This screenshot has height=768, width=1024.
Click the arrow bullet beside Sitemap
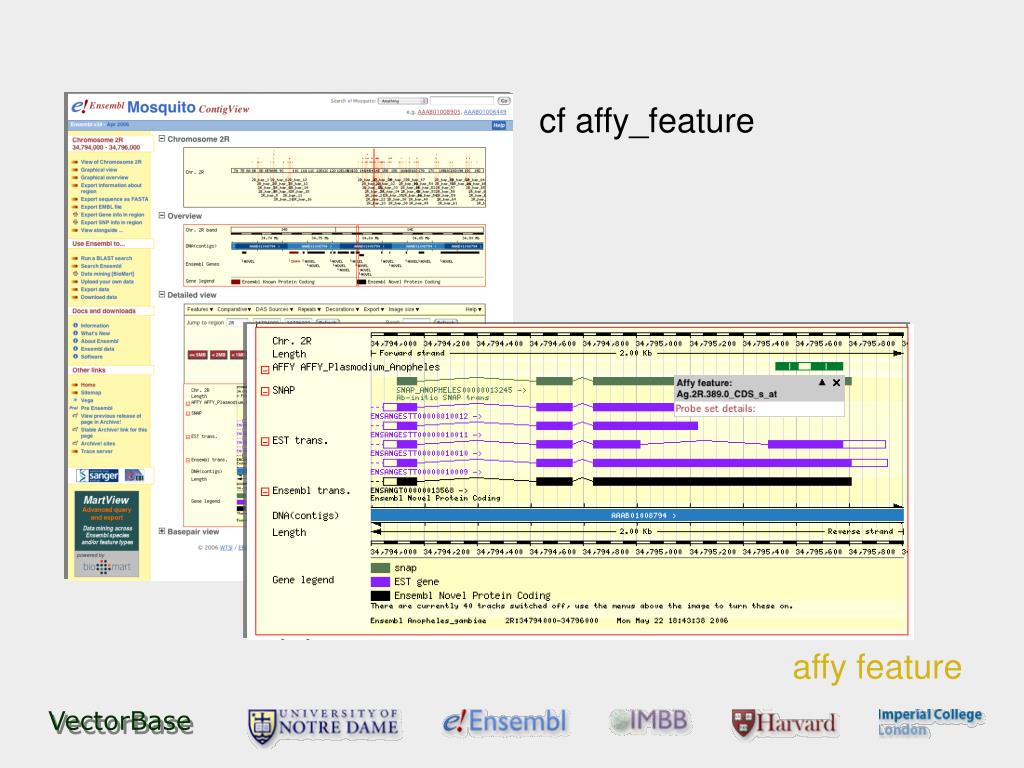(75, 392)
